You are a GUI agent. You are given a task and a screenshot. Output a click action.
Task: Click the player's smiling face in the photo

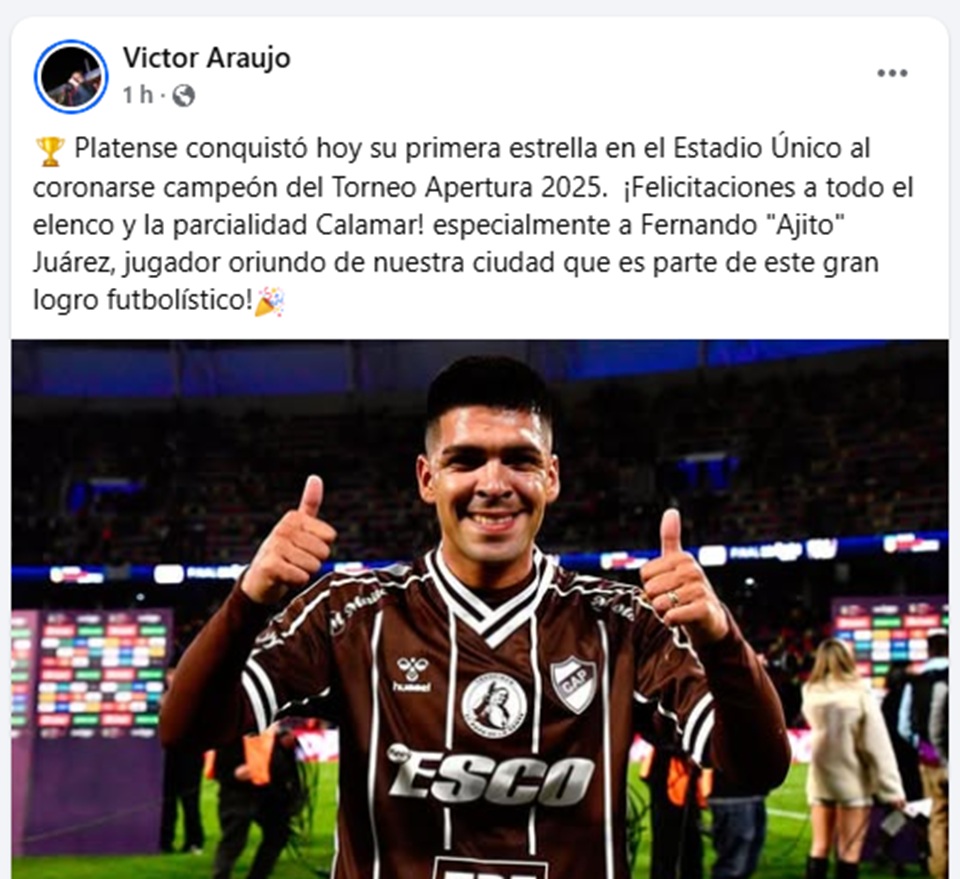tap(489, 477)
